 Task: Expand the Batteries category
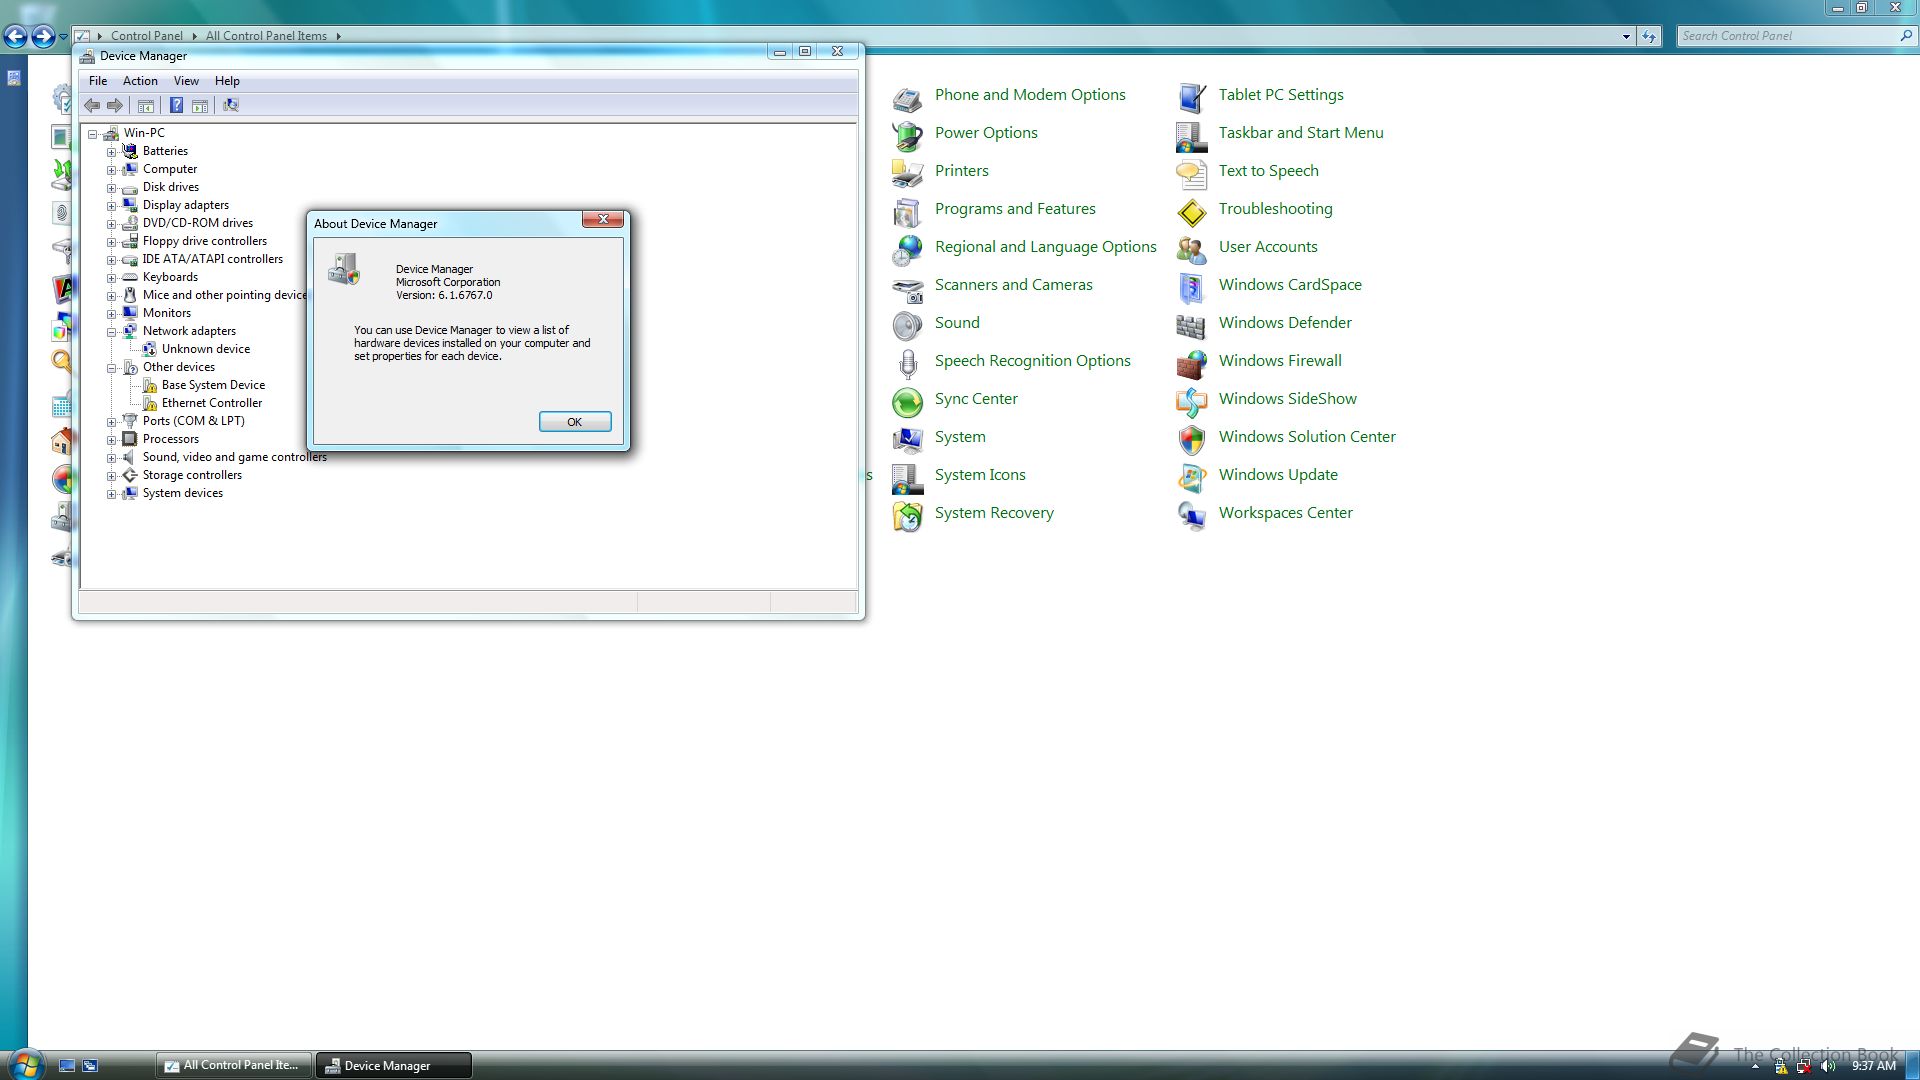112,151
